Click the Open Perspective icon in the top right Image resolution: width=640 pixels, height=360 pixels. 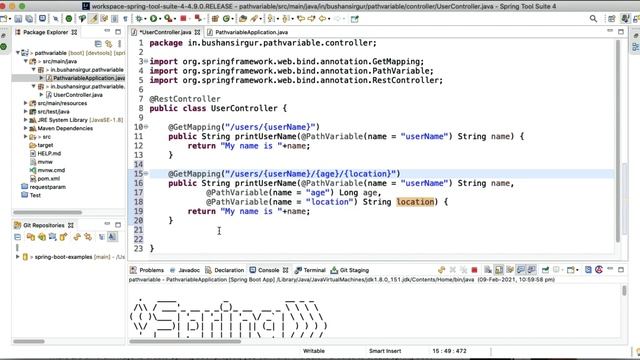[611, 19]
